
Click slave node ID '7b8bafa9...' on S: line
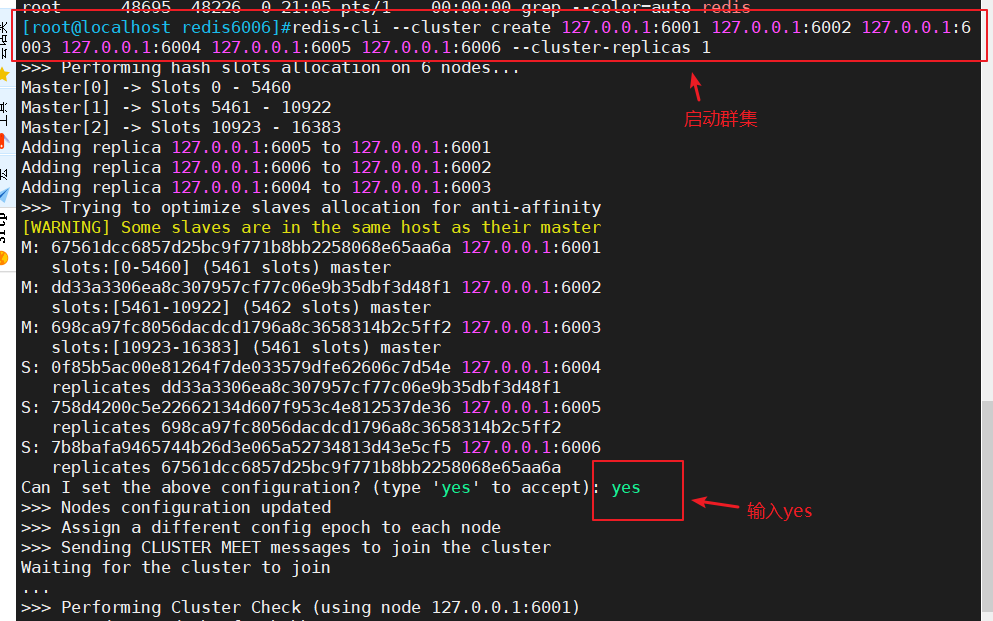pos(251,448)
